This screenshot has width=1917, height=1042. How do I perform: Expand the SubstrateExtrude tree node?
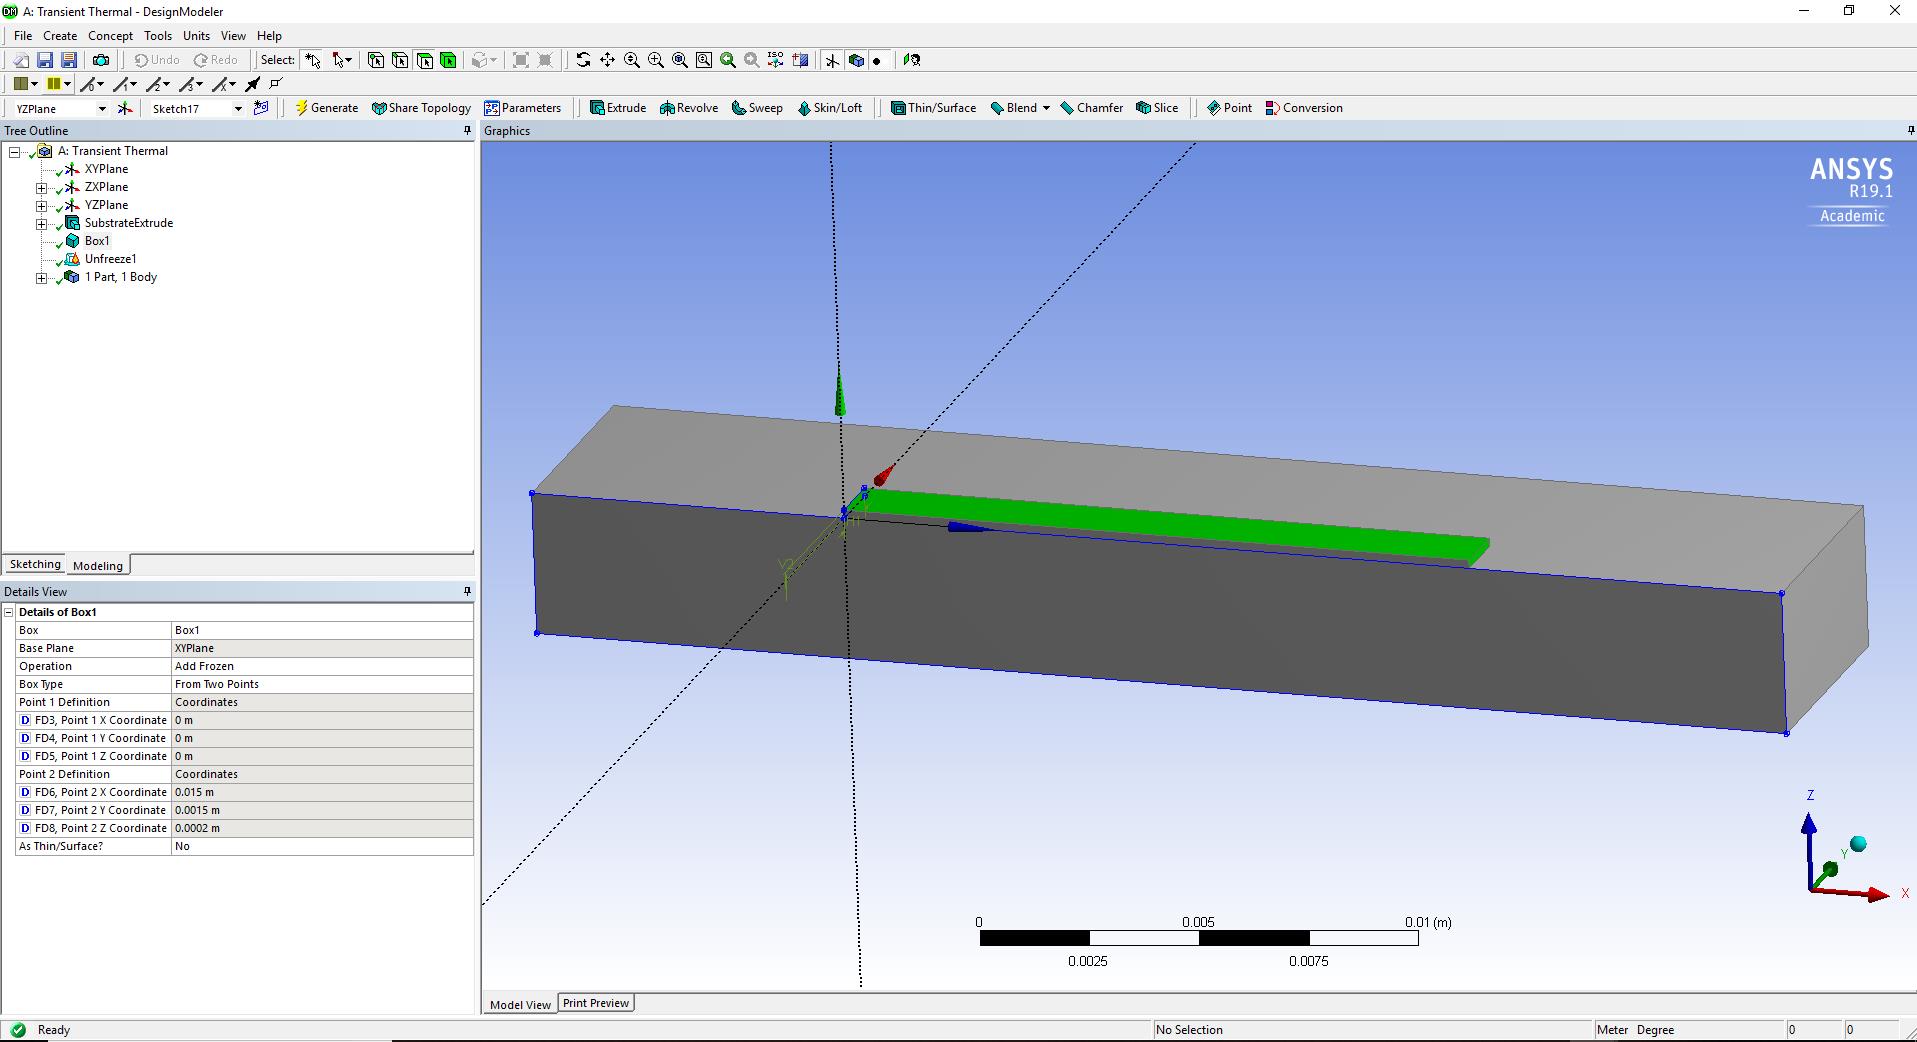(42, 224)
